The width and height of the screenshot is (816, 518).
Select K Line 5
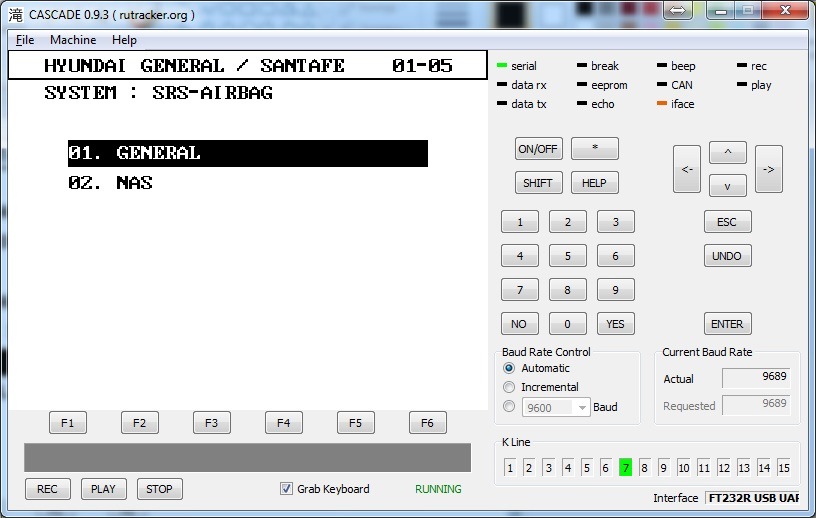[x=586, y=468]
